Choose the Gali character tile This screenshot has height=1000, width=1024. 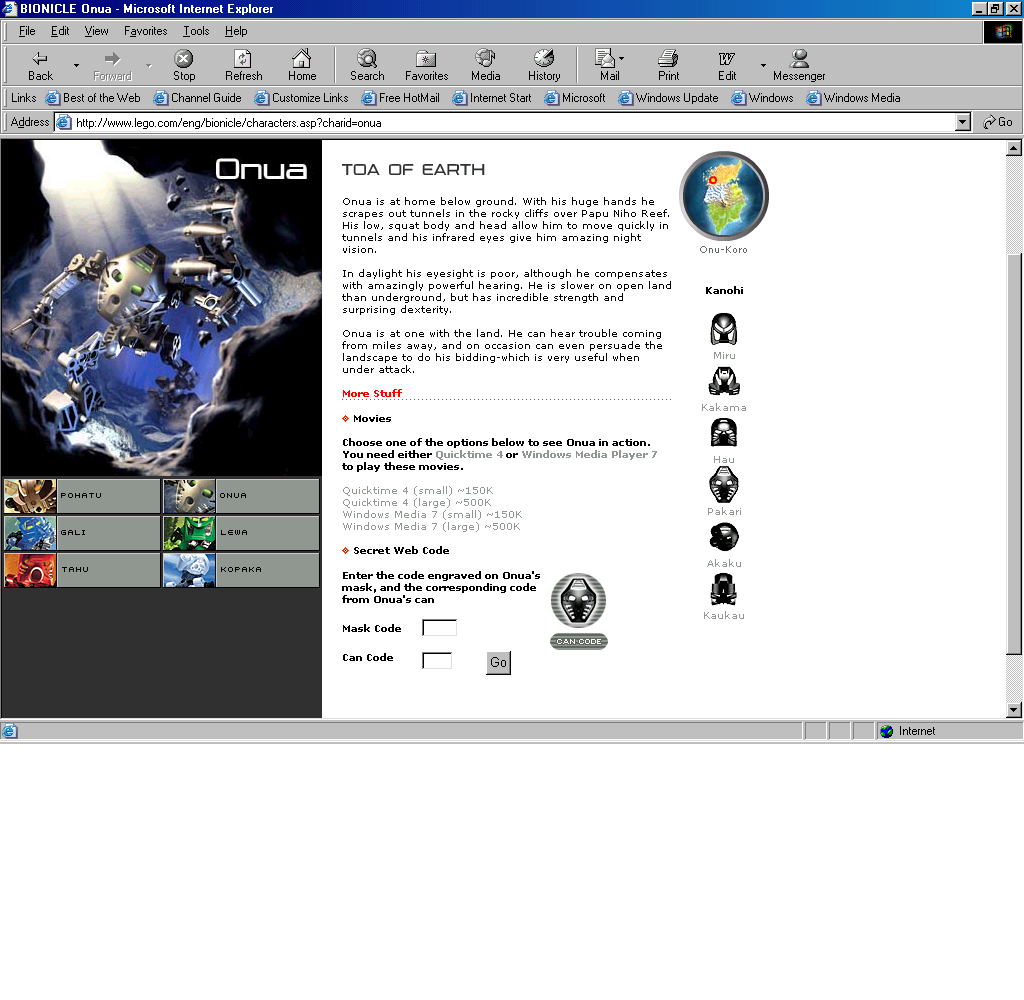point(82,532)
